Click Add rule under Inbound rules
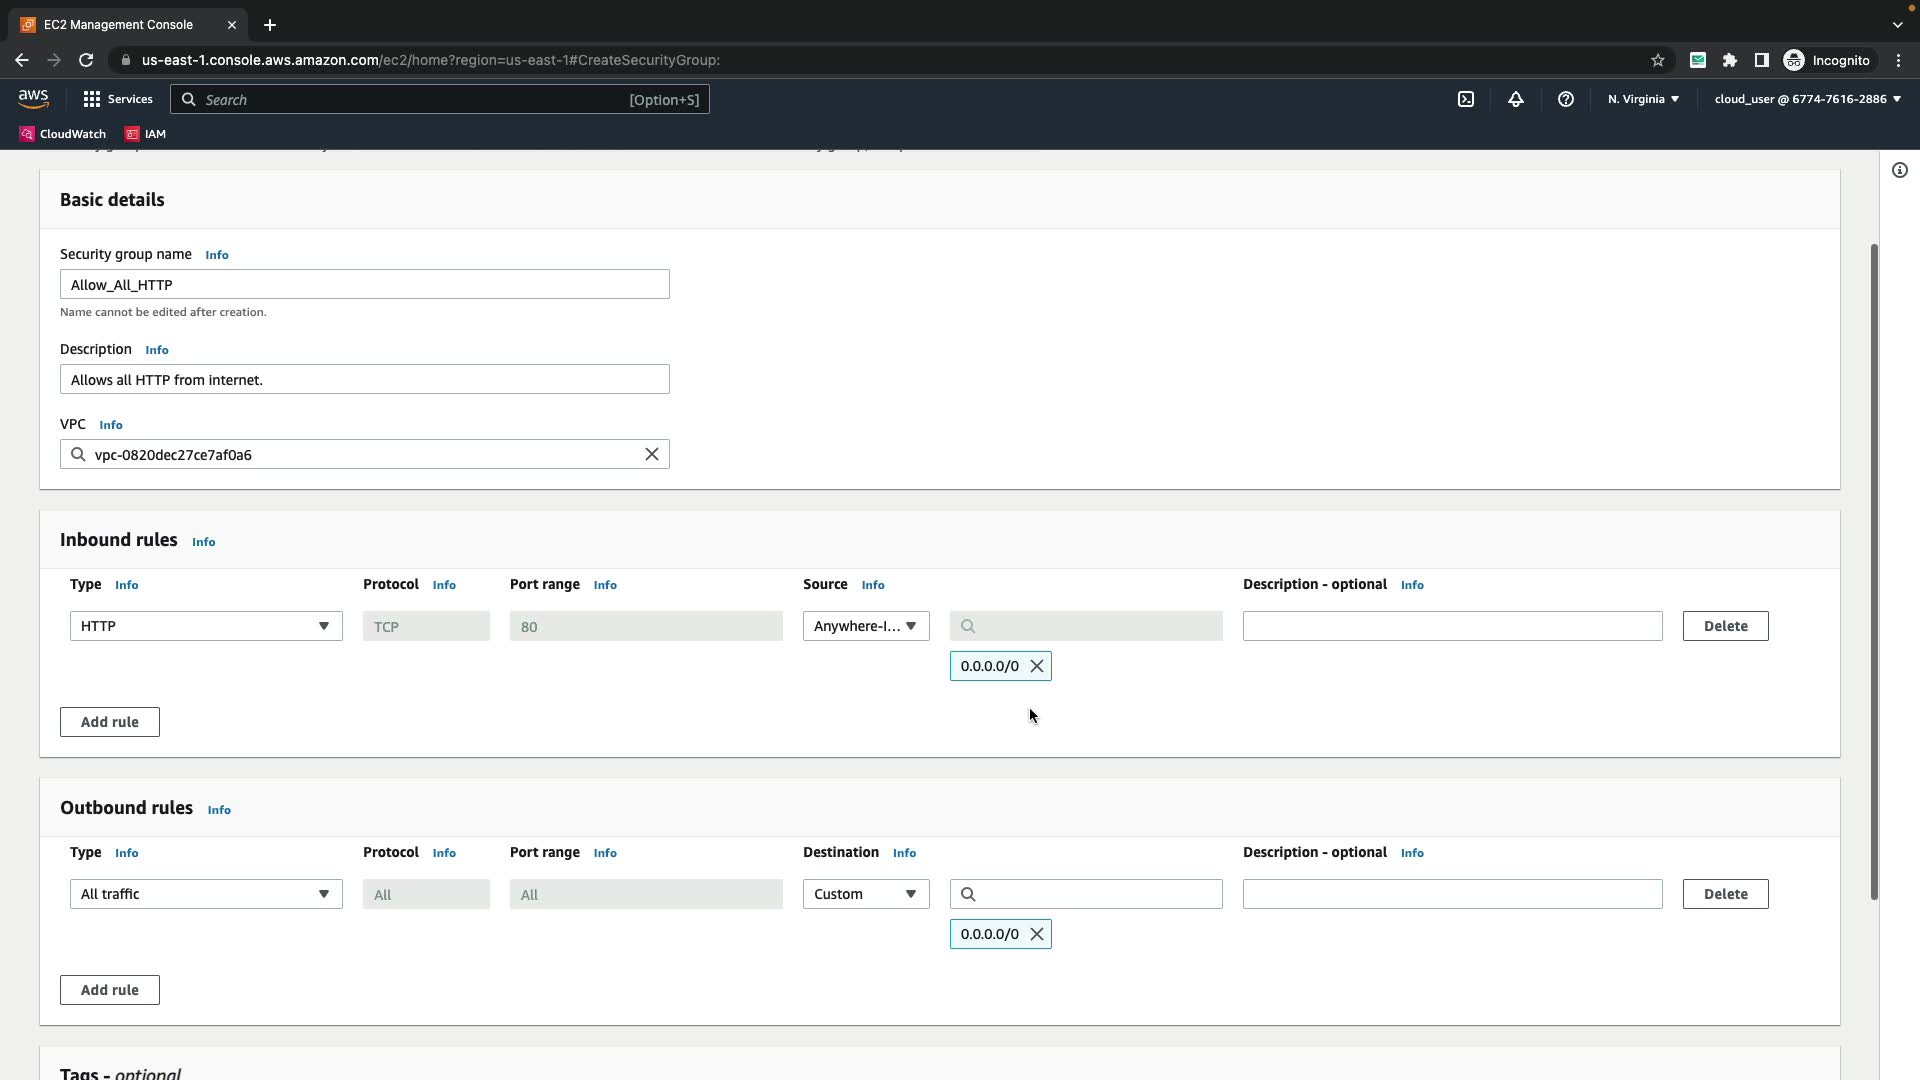This screenshot has height=1080, width=1920. click(x=110, y=722)
